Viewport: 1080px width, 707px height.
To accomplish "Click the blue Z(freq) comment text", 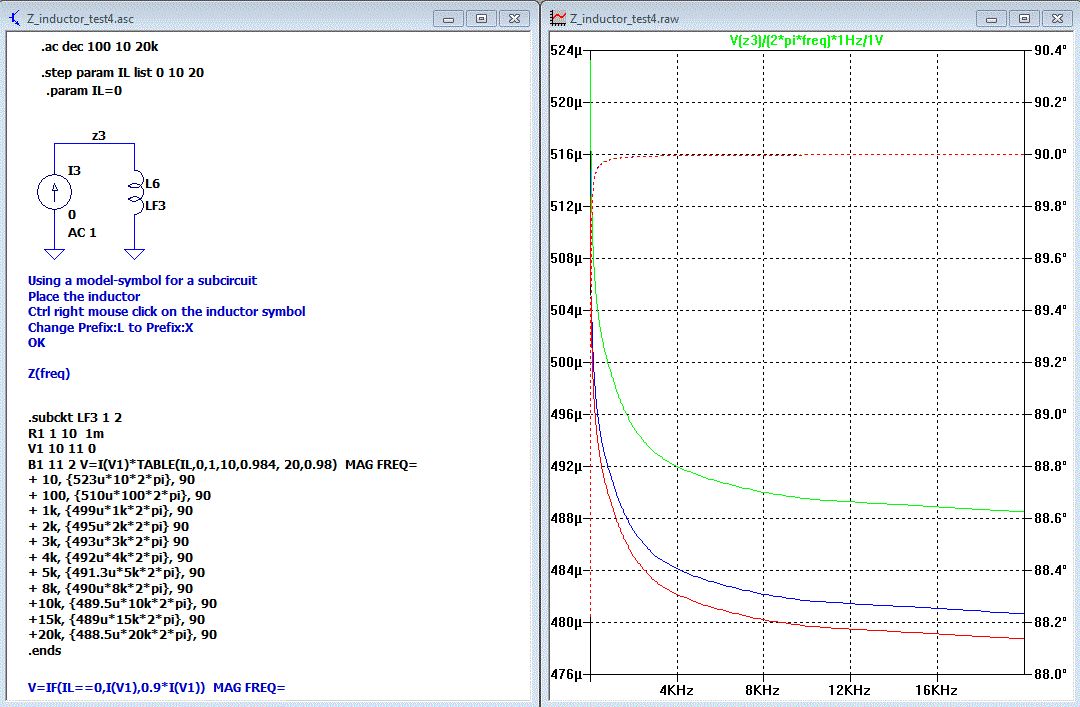I will [x=49, y=373].
